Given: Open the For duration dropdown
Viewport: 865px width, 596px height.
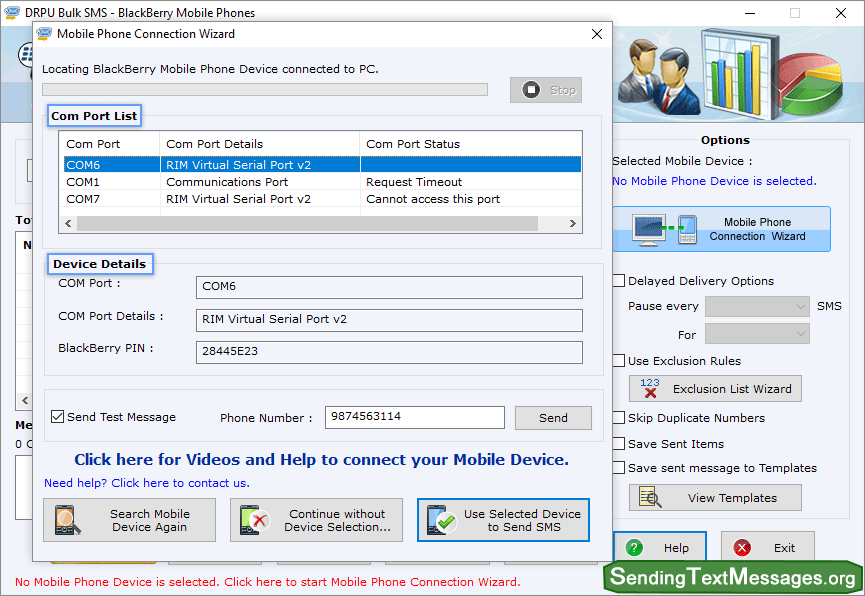Looking at the screenshot, I should (x=757, y=334).
